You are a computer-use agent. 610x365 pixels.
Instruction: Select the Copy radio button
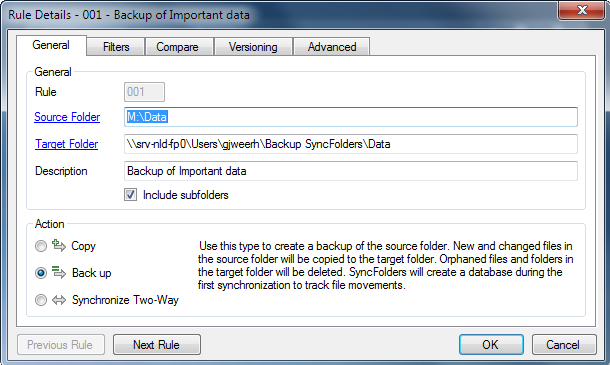coord(40,246)
